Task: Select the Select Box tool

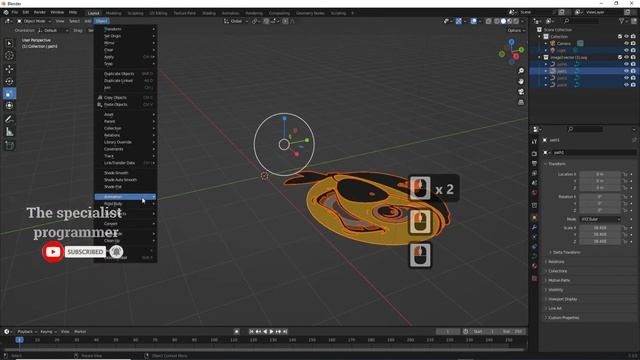Action: point(9,43)
